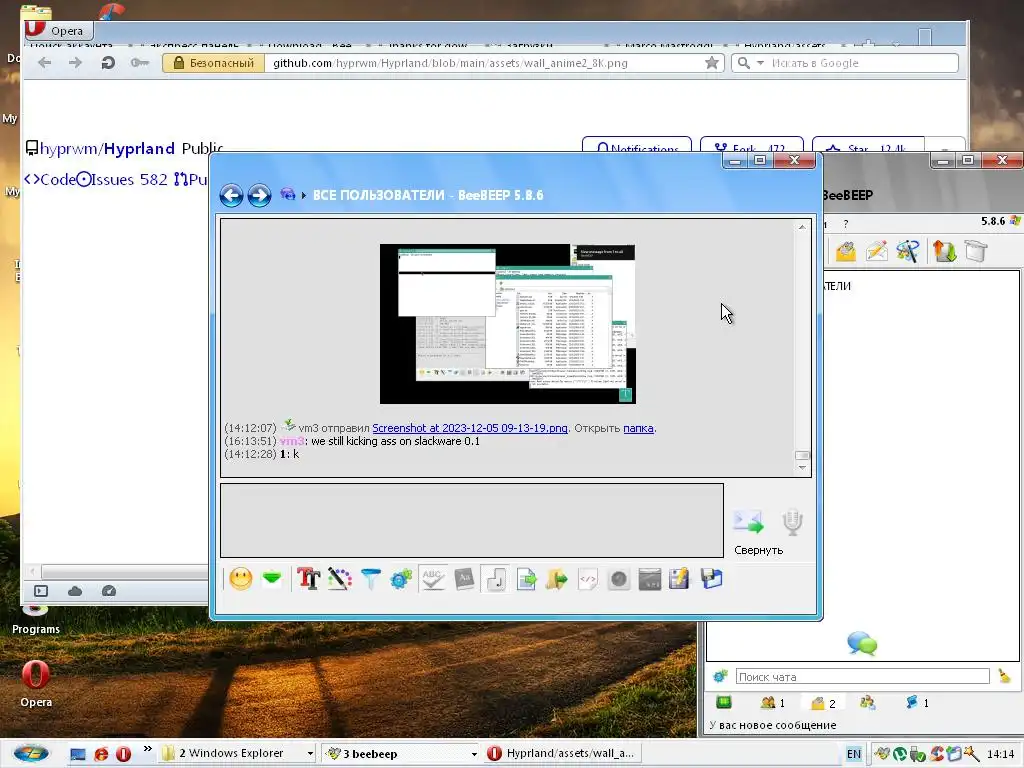The height and width of the screenshot is (768, 1024).
Task: Open chat settings gear icon
Action: tap(401, 579)
